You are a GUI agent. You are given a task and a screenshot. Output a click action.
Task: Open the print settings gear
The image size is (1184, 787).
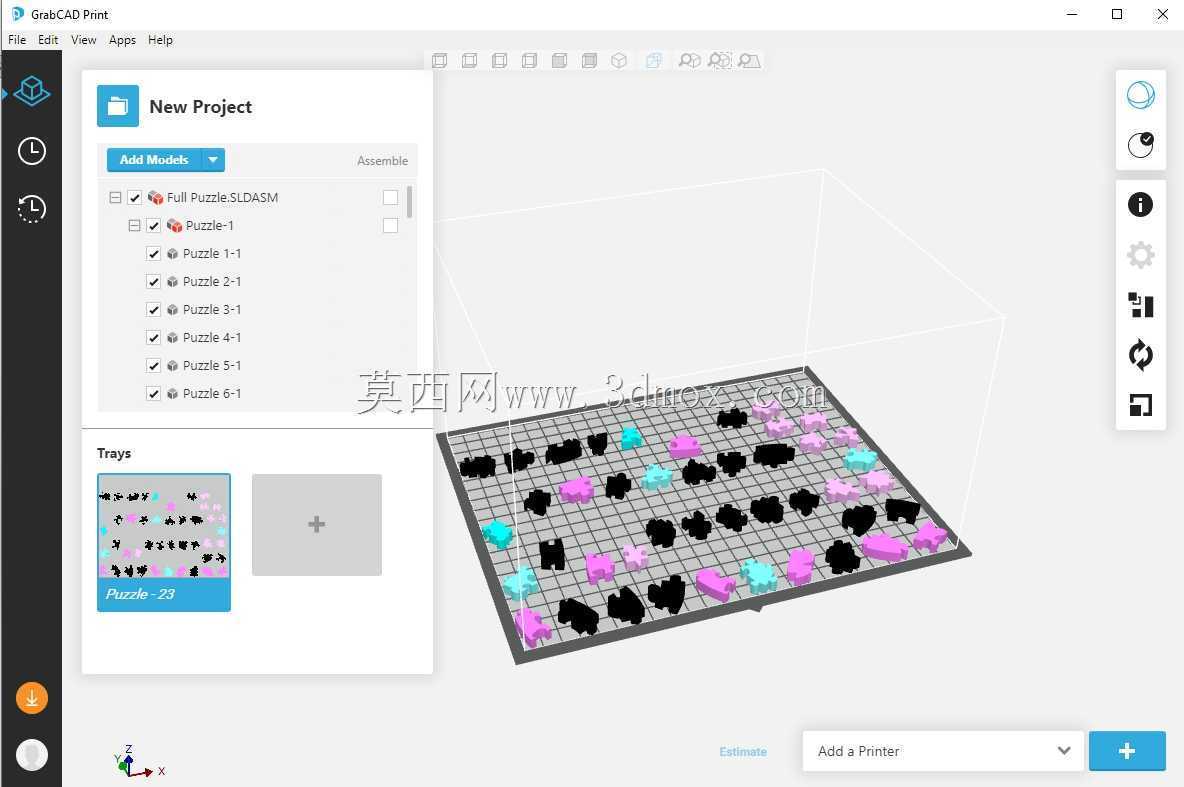click(x=1140, y=255)
